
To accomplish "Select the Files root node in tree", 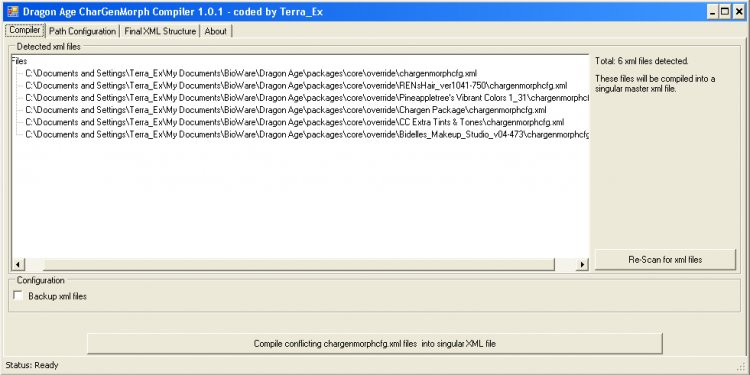I will 19,61.
